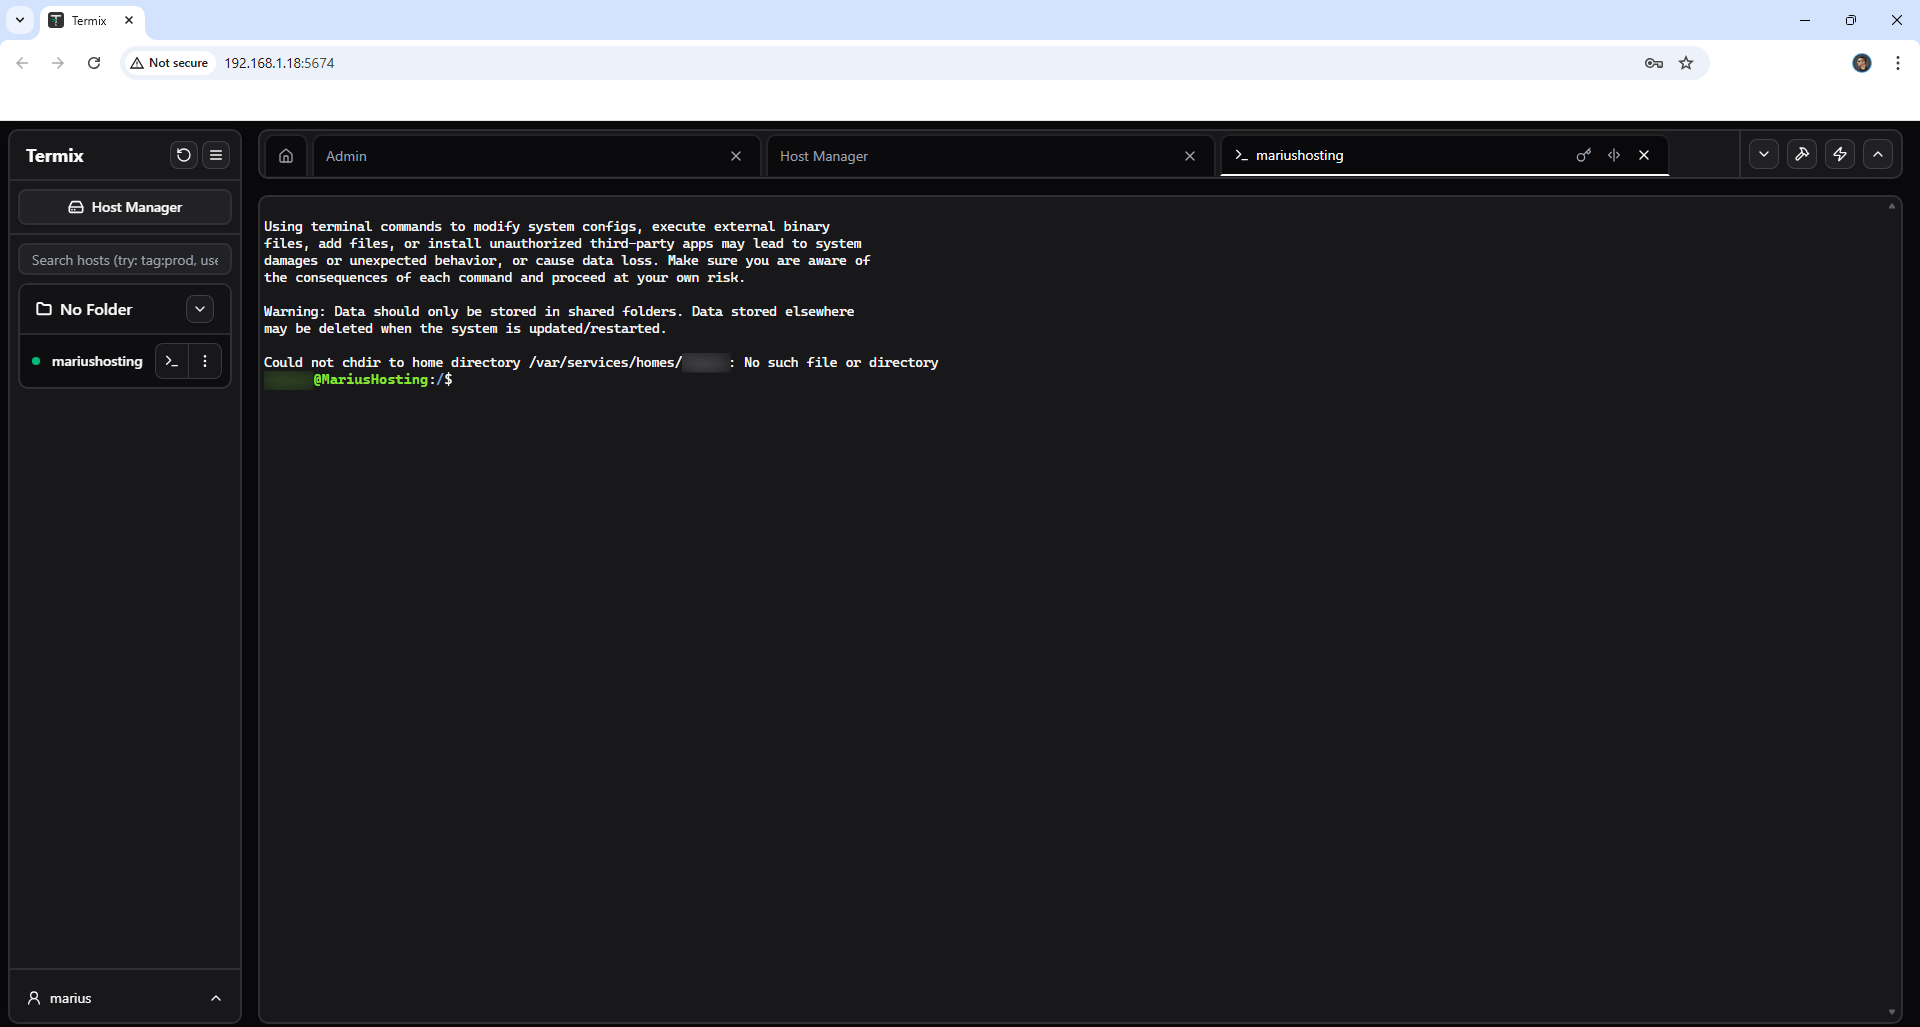Open the tab list dropdown chevron

[1764, 154]
